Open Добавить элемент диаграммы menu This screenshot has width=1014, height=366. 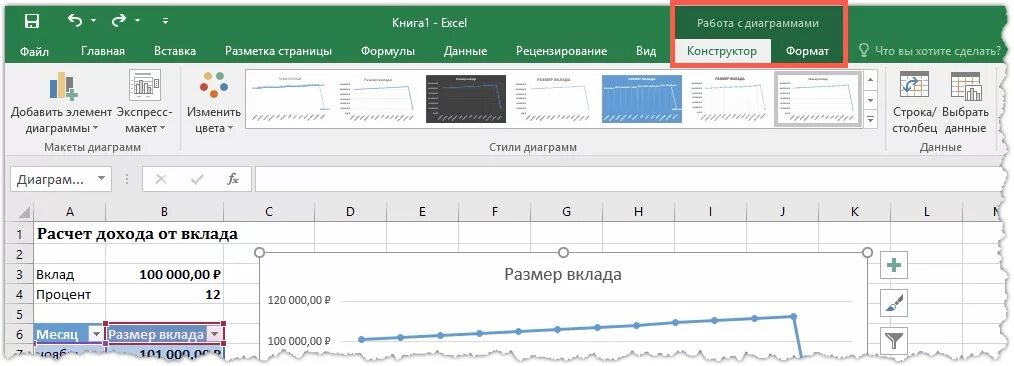tap(61, 102)
